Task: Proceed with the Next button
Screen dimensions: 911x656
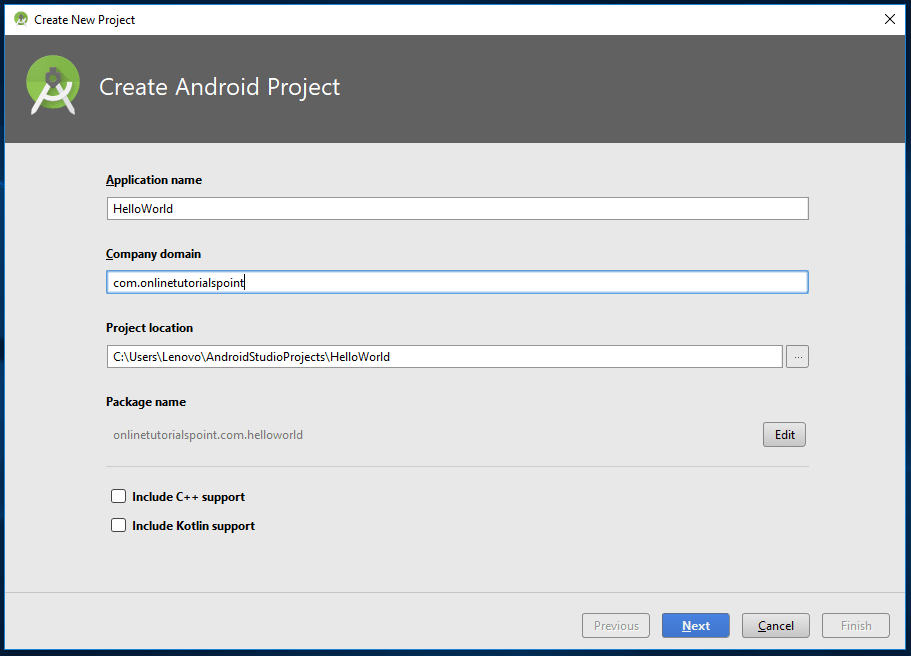Action: pos(695,626)
